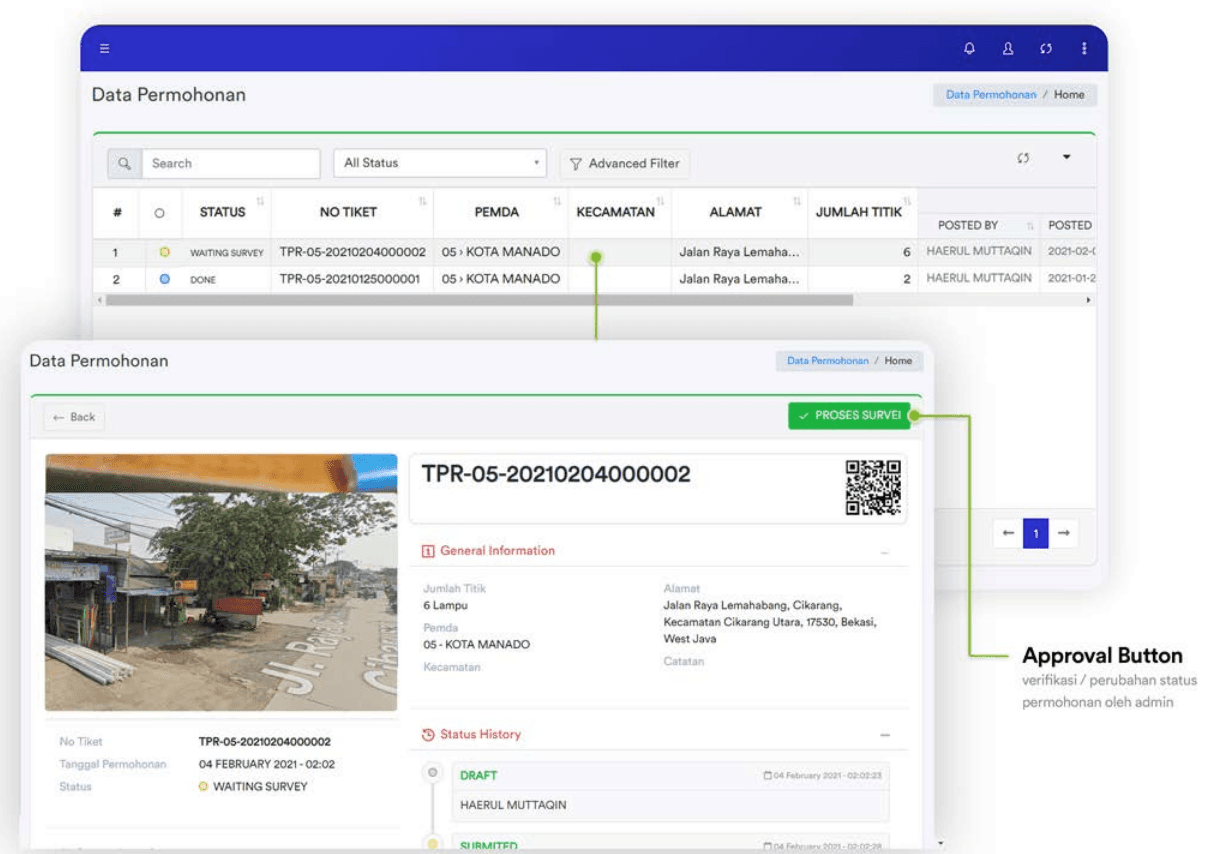
Task: Select ticket TPR-05-20210204000002 in the table
Action: (x=352, y=252)
